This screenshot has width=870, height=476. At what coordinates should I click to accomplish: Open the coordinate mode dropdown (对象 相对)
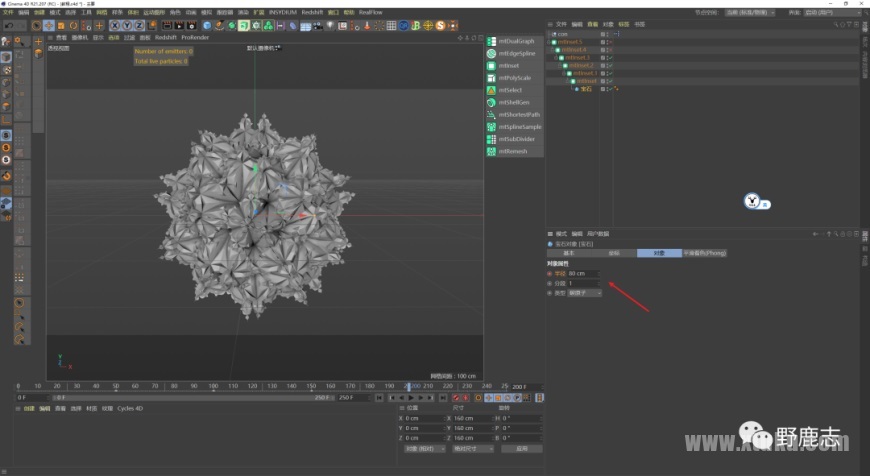(x=424, y=448)
